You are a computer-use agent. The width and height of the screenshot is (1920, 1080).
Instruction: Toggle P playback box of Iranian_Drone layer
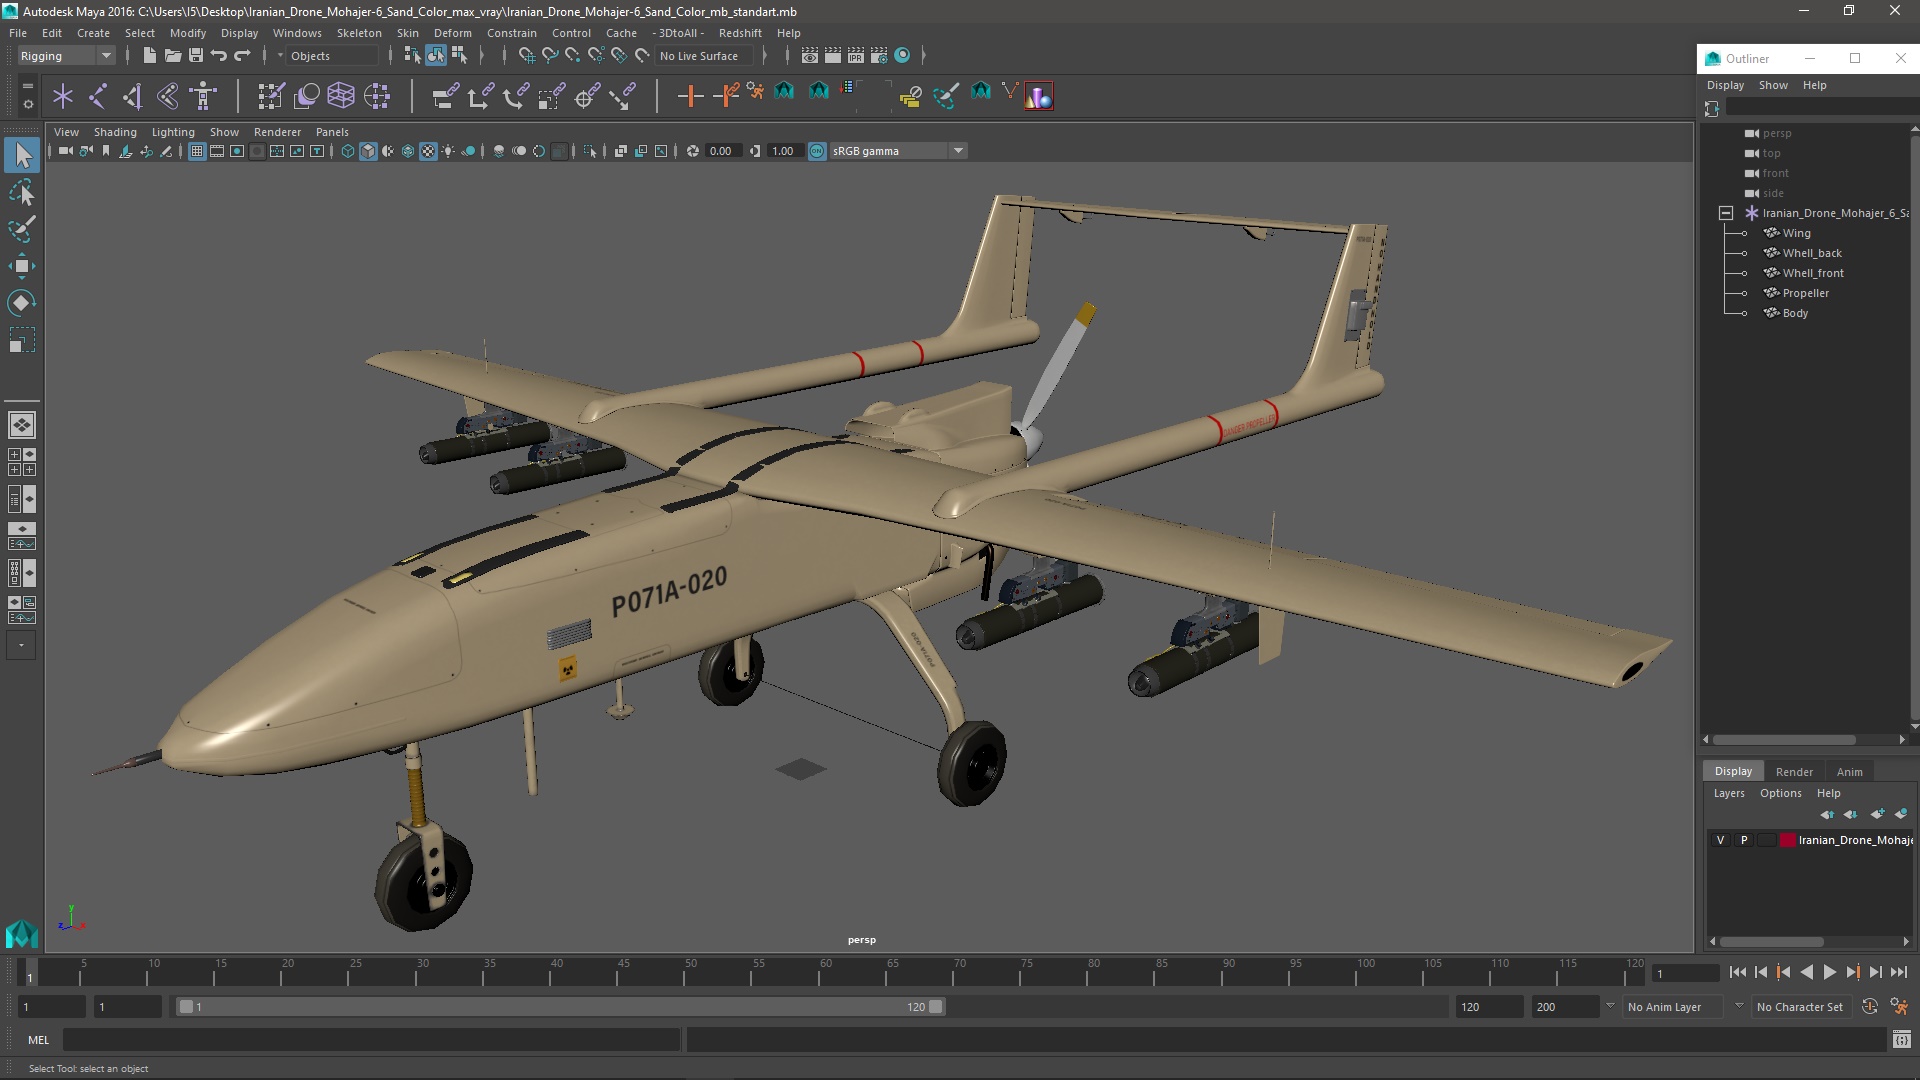(1744, 840)
